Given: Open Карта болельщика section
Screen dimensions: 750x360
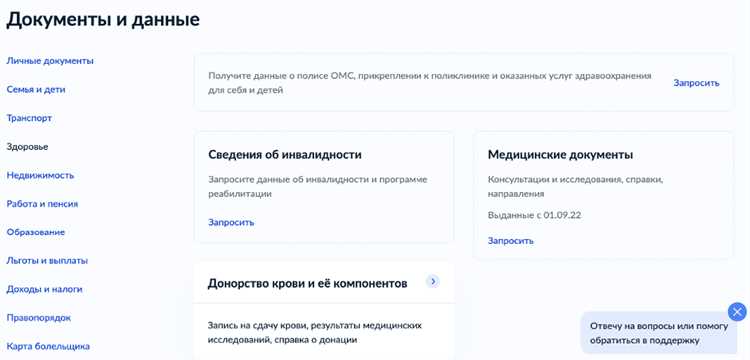Looking at the screenshot, I should click(48, 347).
